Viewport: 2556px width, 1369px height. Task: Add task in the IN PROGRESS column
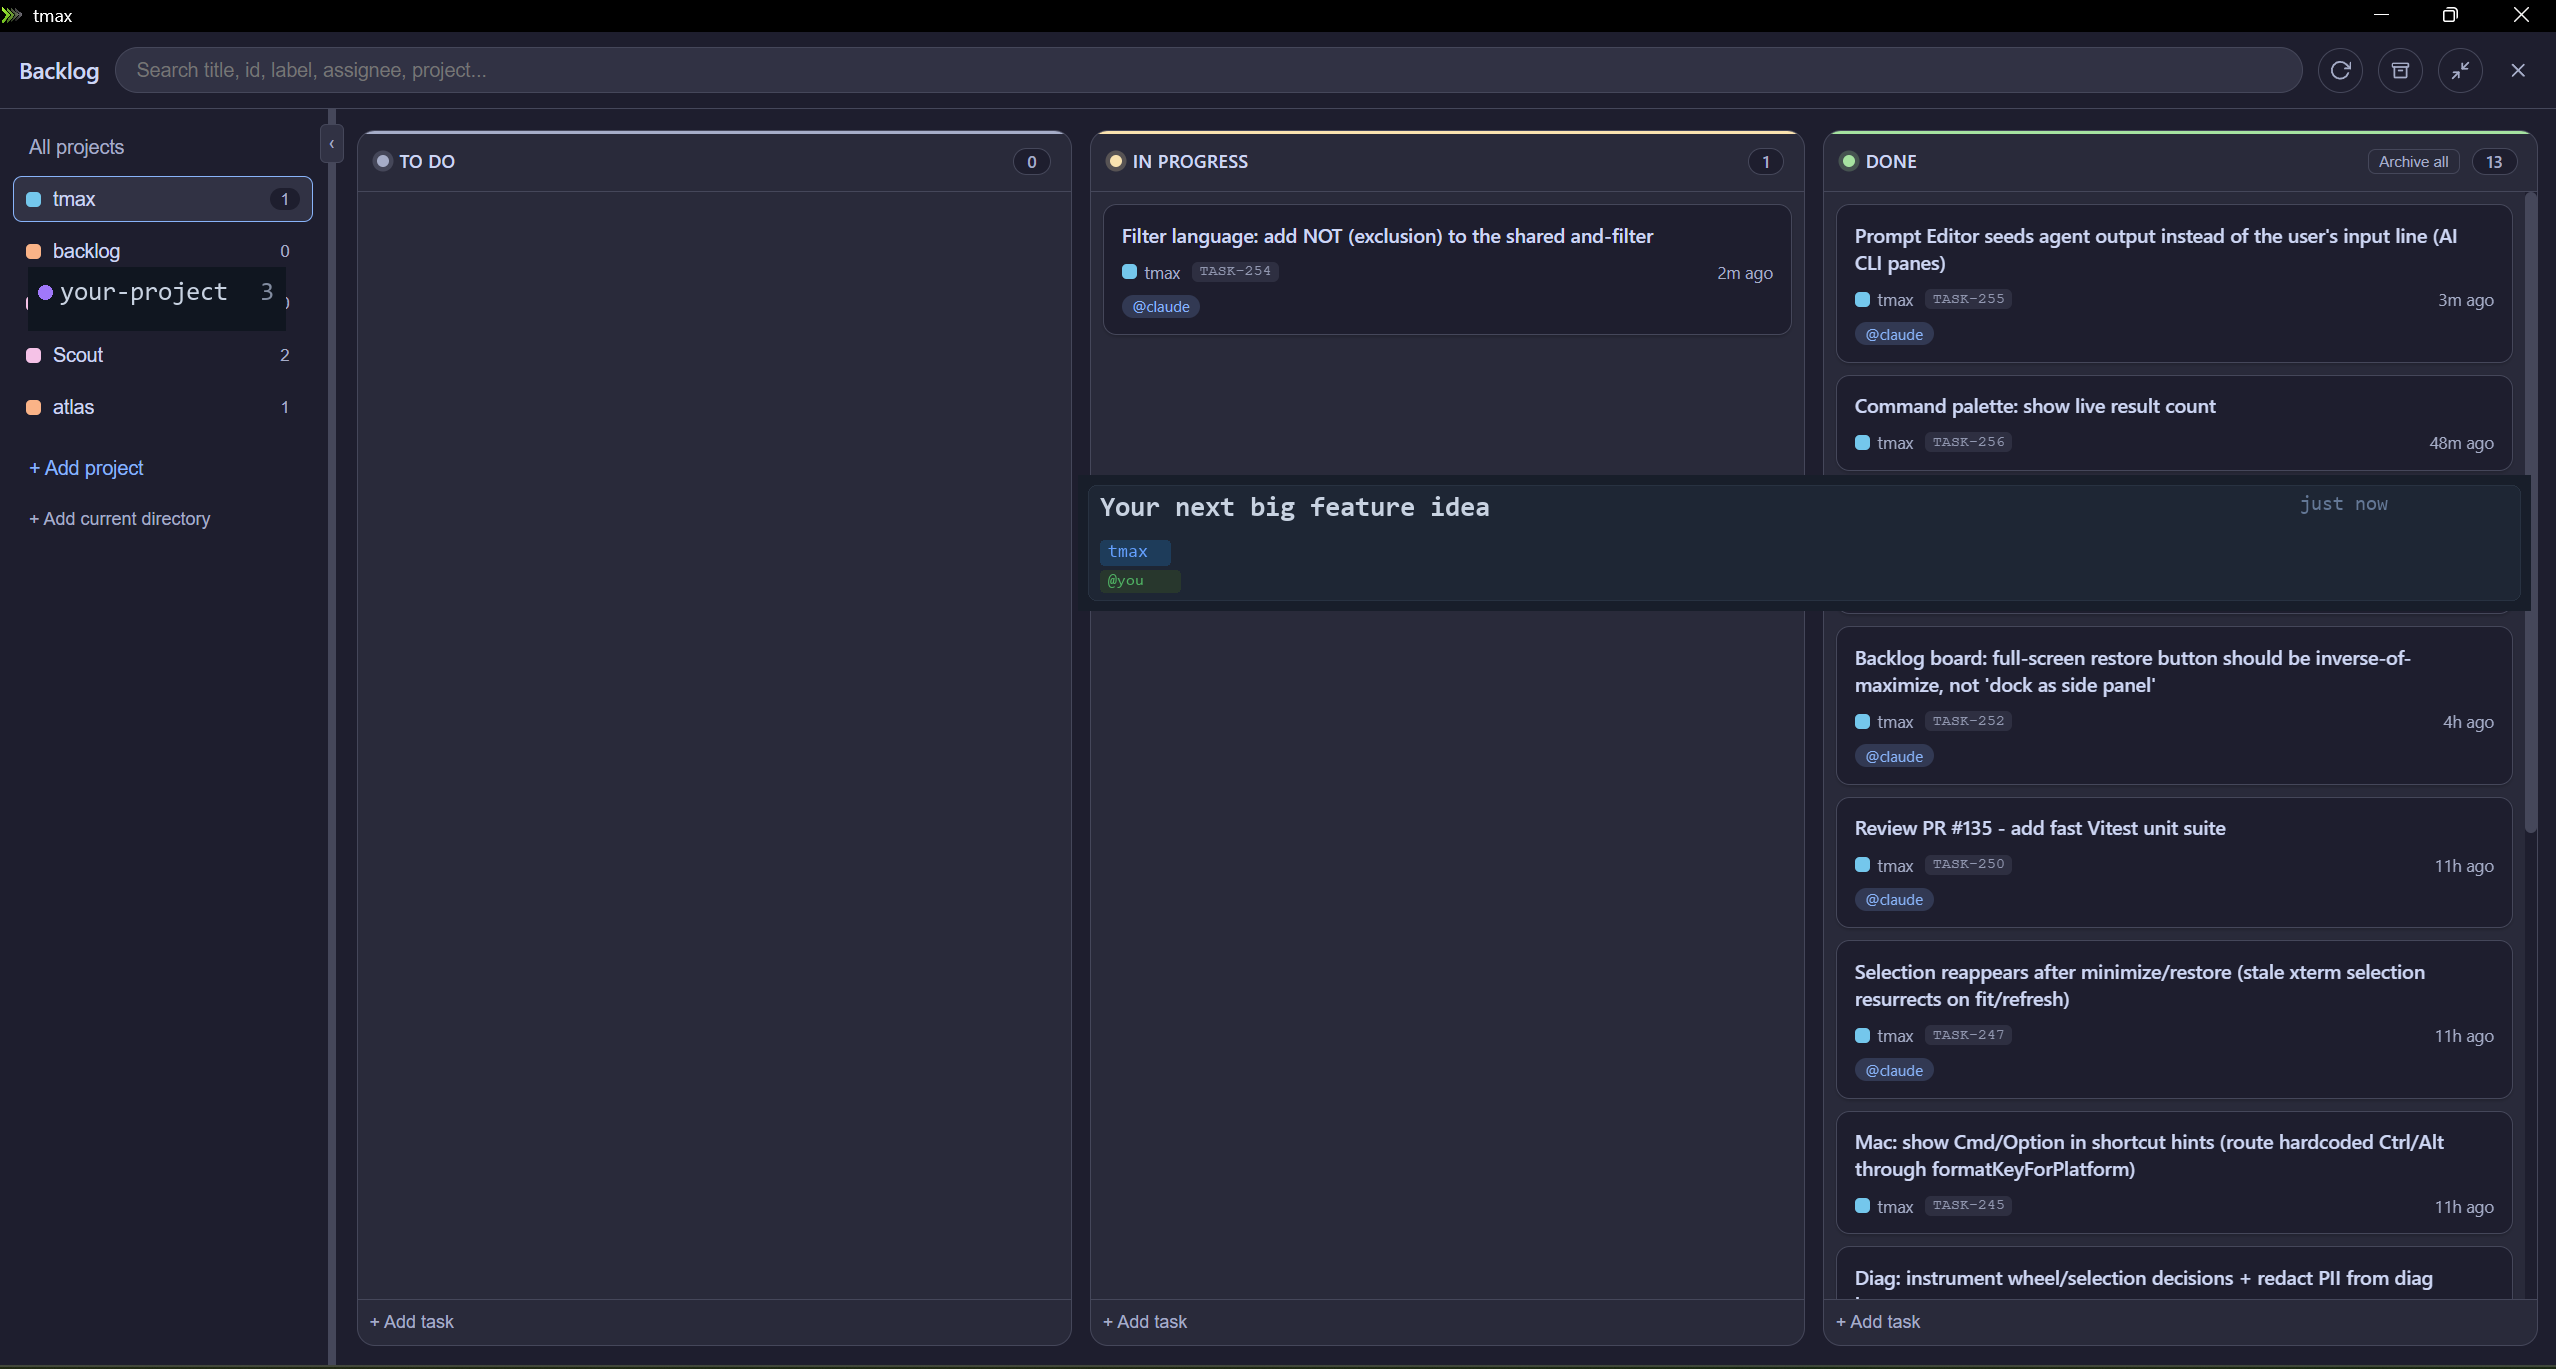coord(1145,1321)
